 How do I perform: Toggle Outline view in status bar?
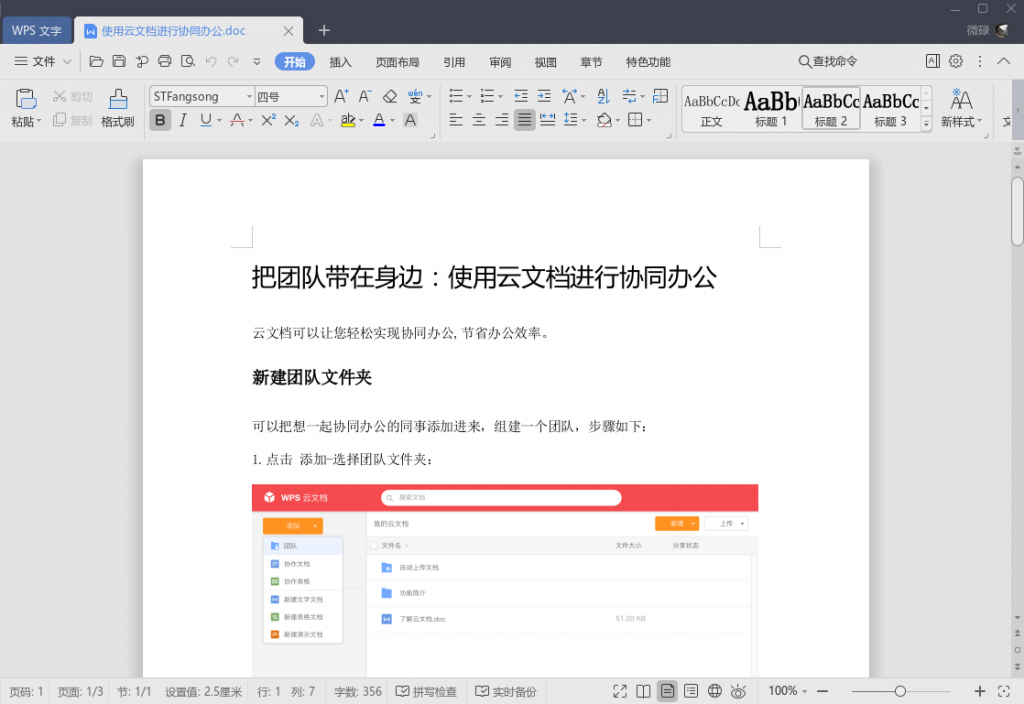point(691,691)
